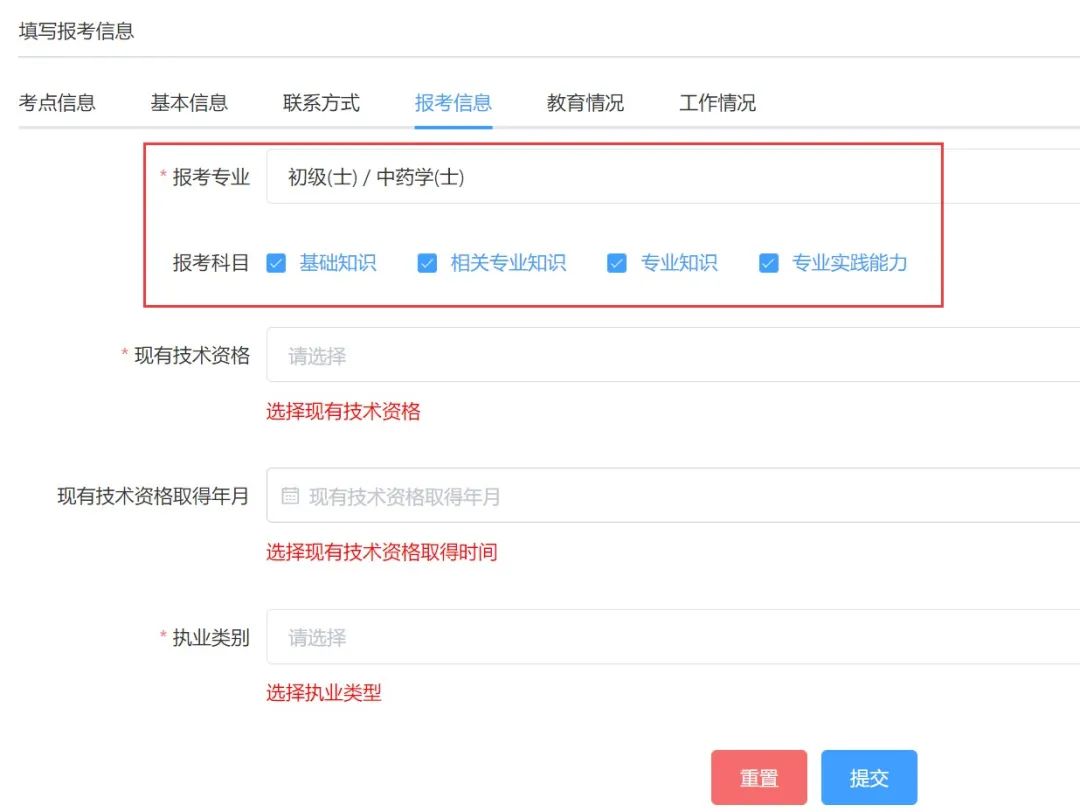Disable the 专业实践能力 checkbox
1080x812 pixels.
[x=768, y=263]
